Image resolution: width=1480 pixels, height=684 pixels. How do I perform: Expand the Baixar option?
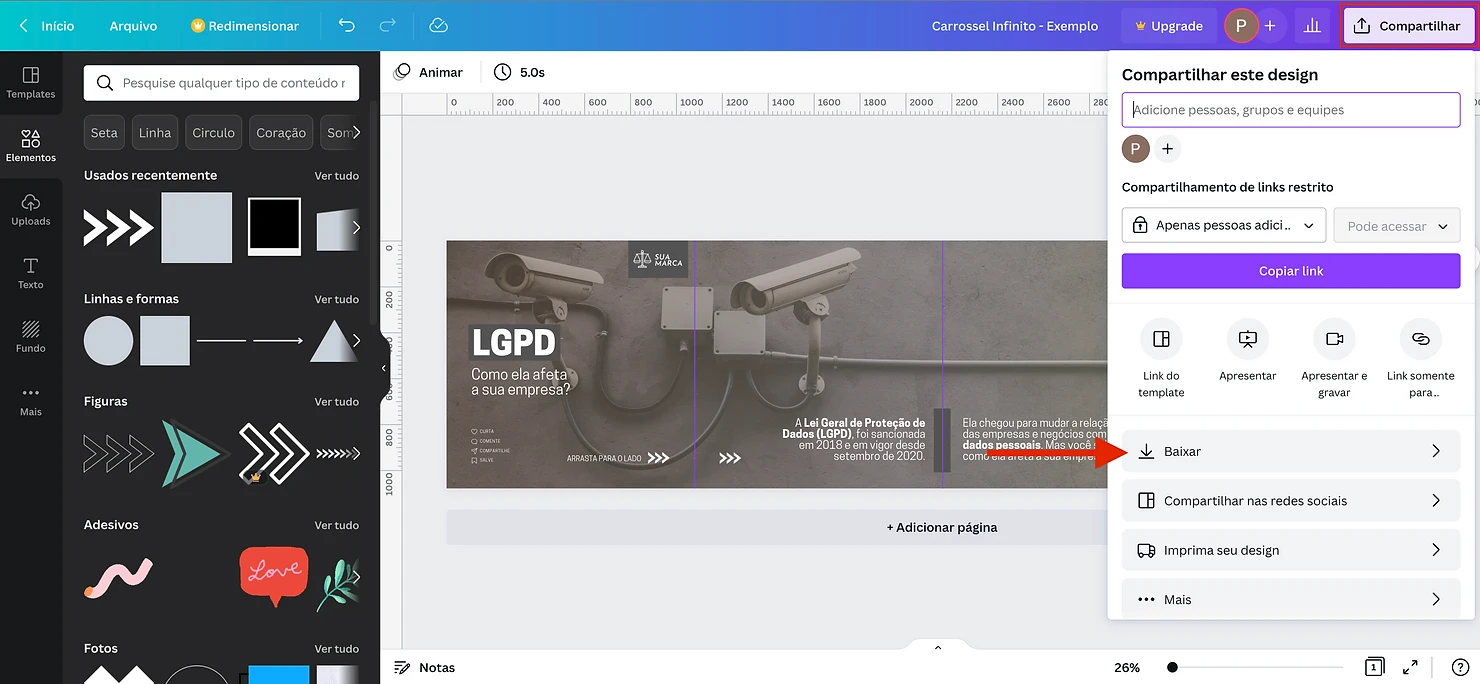[1291, 451]
